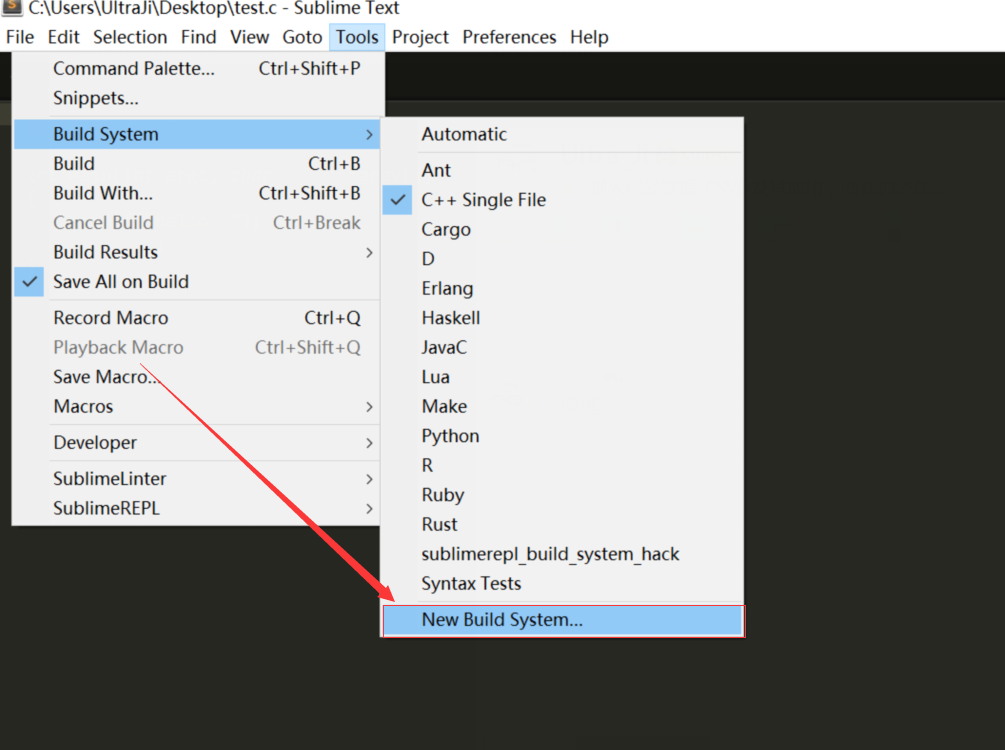Select the Rust build system
Viewport: 1005px width, 750px height.
pyautogui.click(x=563, y=524)
